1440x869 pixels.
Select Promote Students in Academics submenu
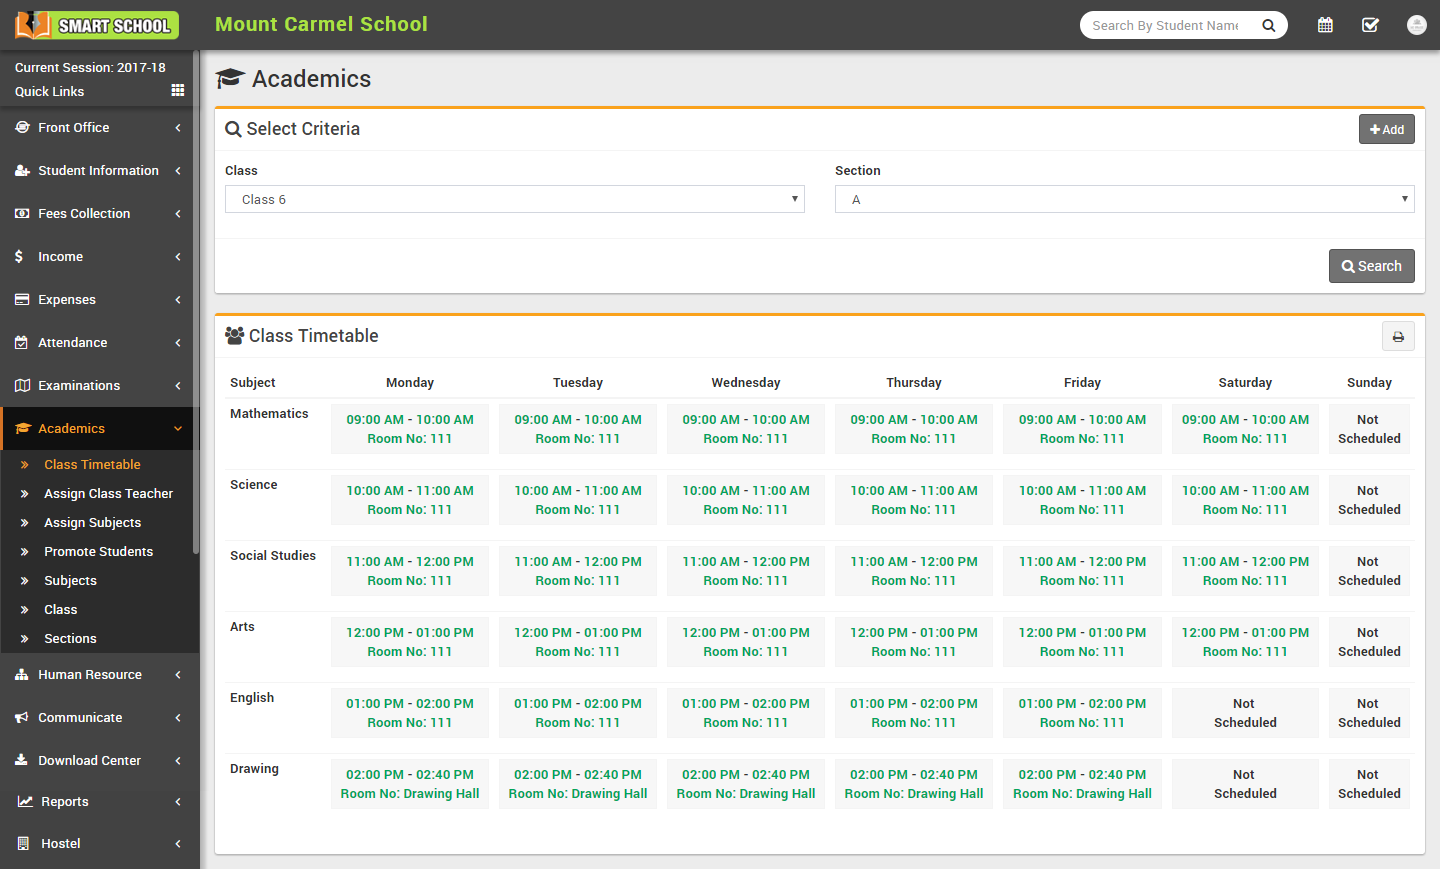98,552
